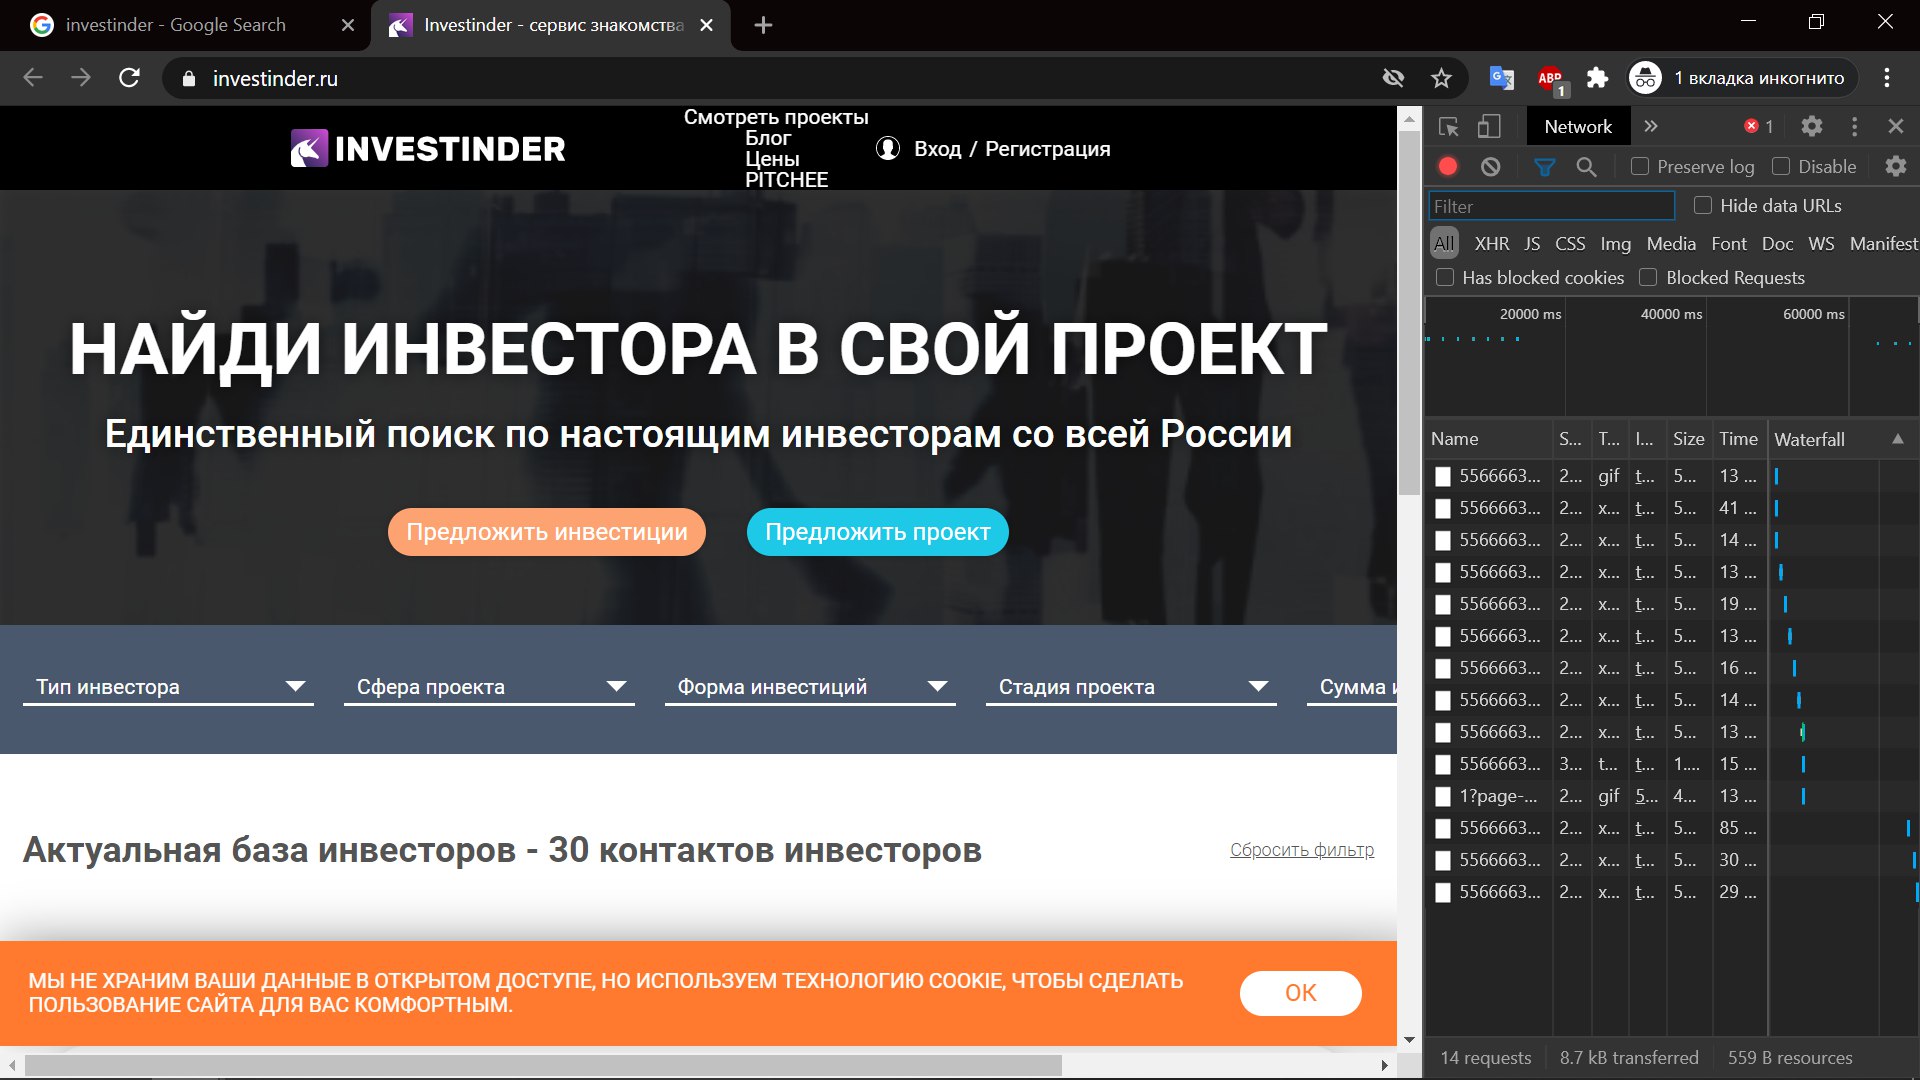Image resolution: width=1920 pixels, height=1080 pixels.
Task: Open the Форма инвестиций dropdown
Action: pos(810,687)
